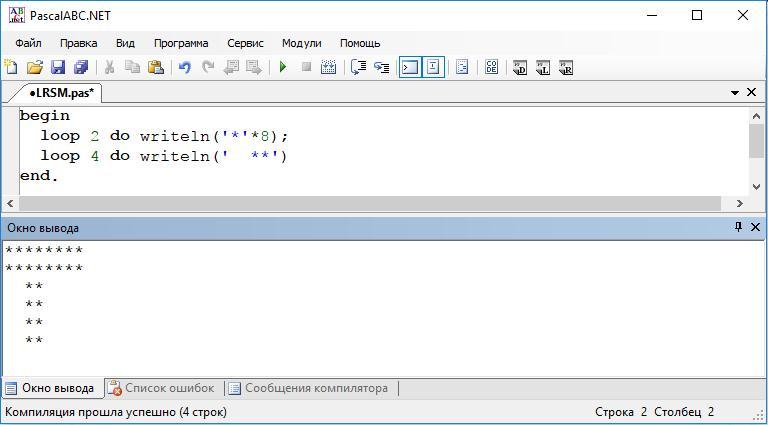Click the editor vertical scrollbar down arrow

tap(756, 186)
